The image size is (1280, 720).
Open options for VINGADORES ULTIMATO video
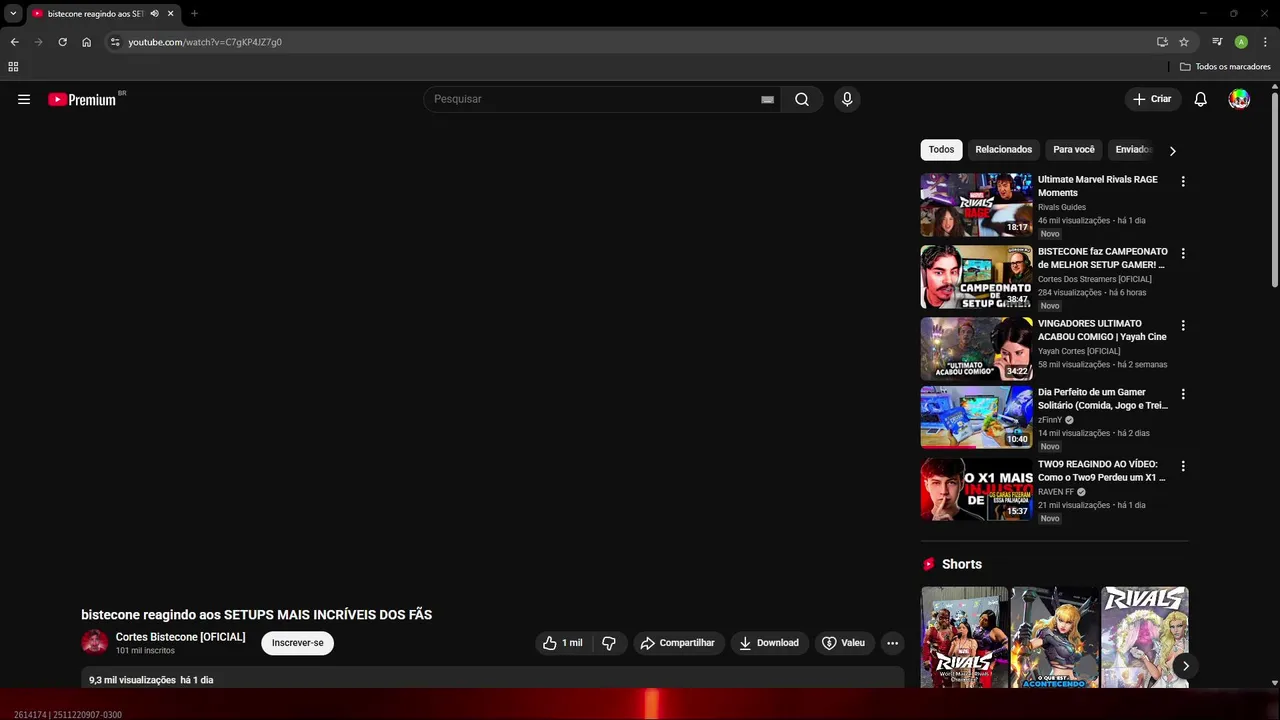(1183, 326)
